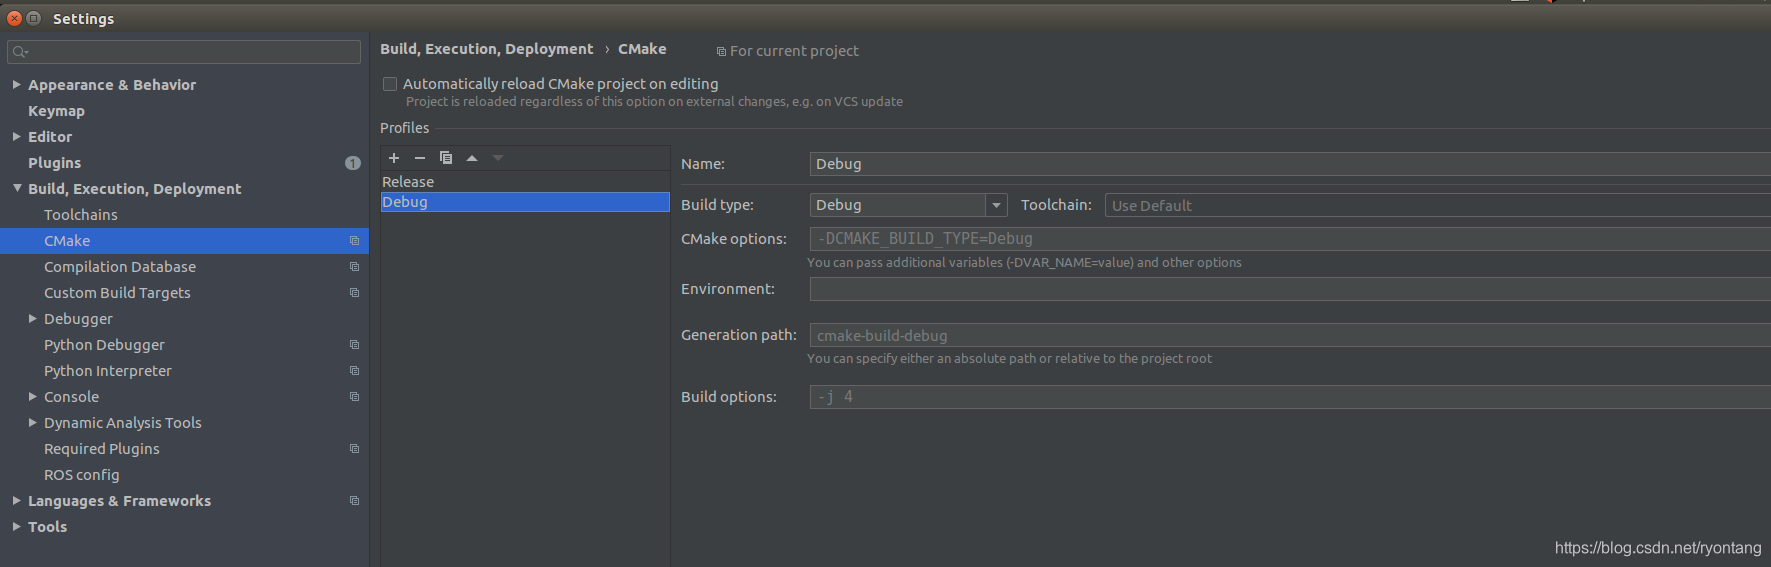Remove the selected CMake profile
The width and height of the screenshot is (1771, 567).
420,158
